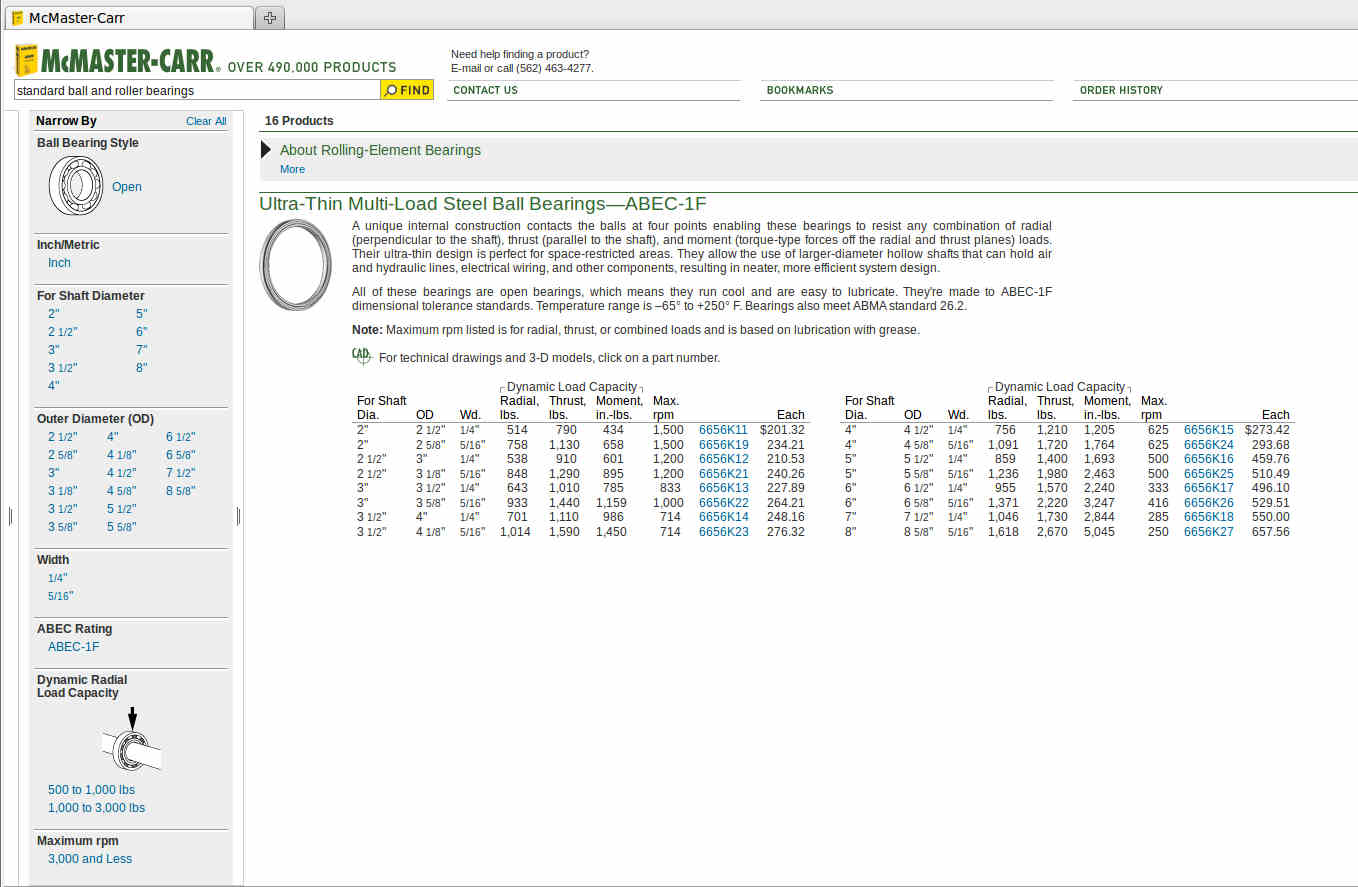Viewport: 1358px width, 887px height.
Task: Filter shaft diameter to 7"
Action: click(x=142, y=350)
